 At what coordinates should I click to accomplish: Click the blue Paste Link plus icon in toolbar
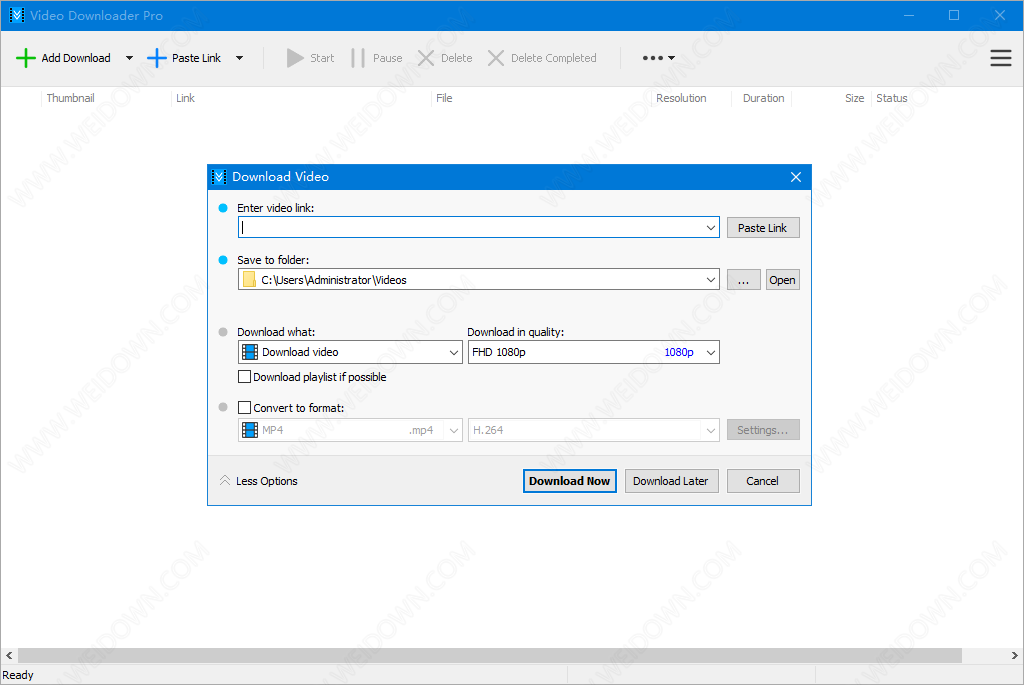pos(157,58)
